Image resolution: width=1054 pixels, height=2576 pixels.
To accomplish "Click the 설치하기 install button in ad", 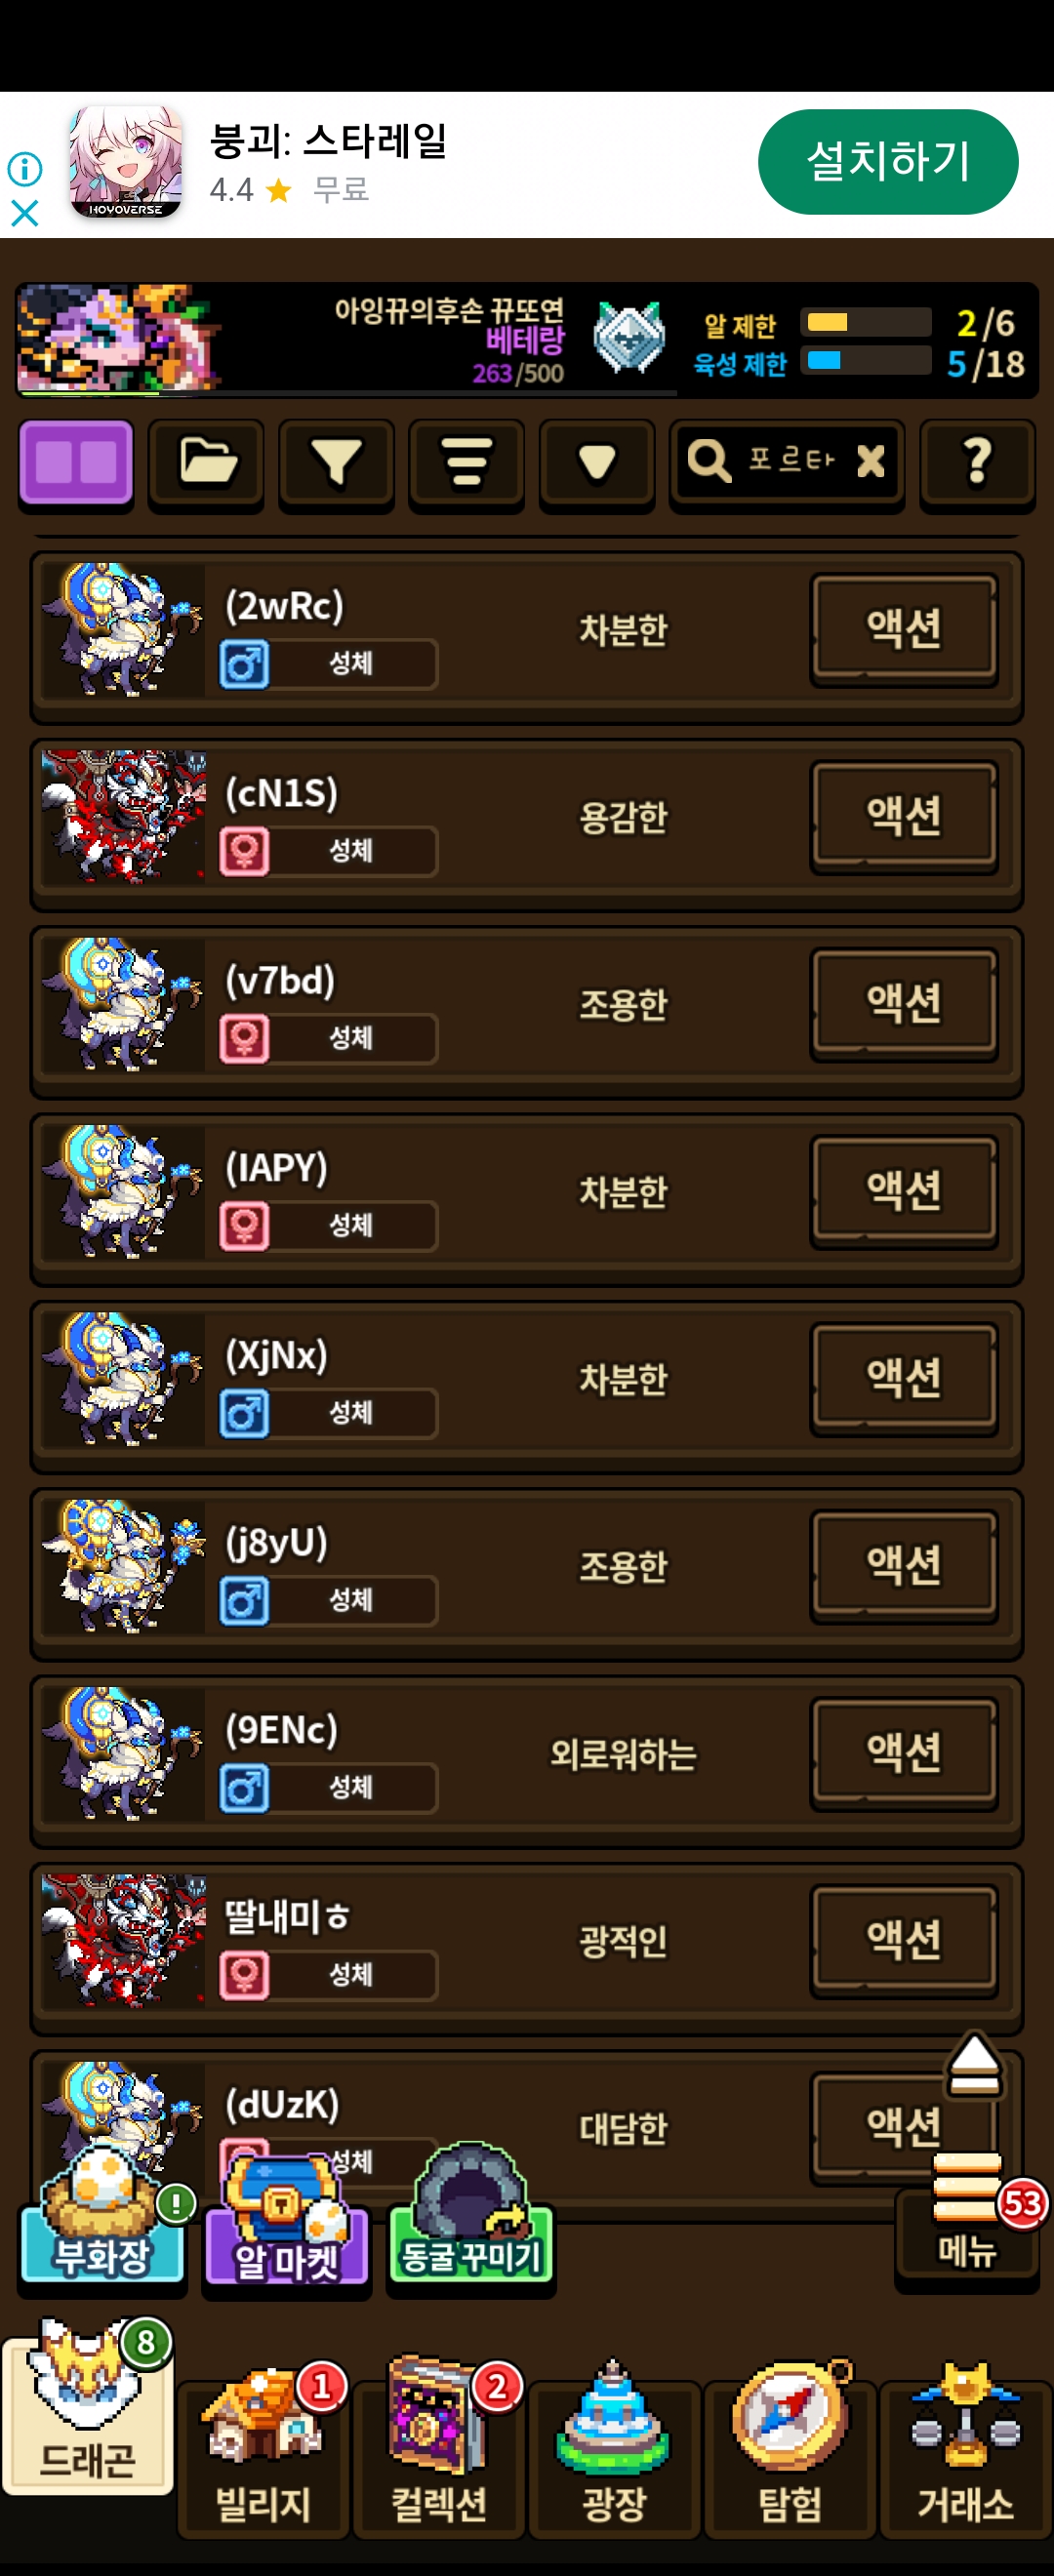I will tap(888, 162).
